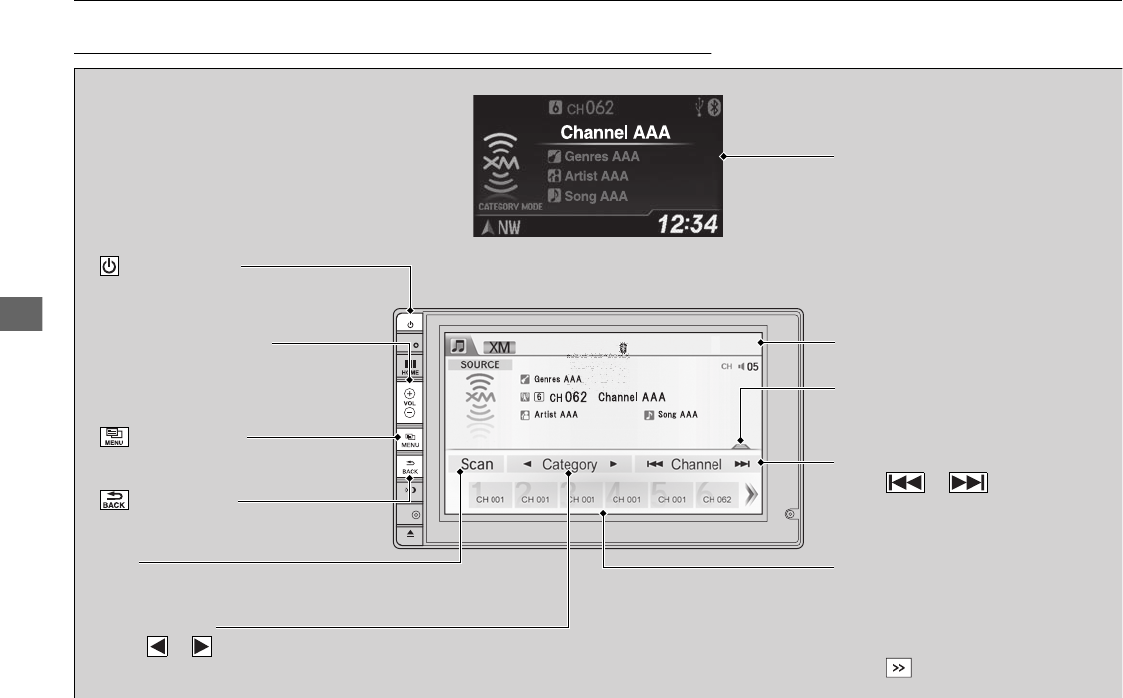Tap the Category label
The height and width of the screenshot is (698, 1123).
[569, 465]
